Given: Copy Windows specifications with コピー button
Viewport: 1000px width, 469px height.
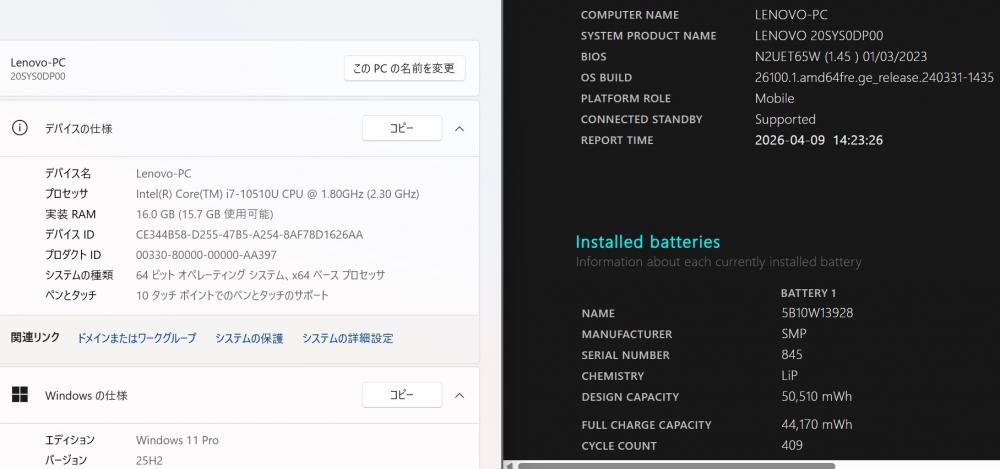Looking at the screenshot, I should [401, 395].
